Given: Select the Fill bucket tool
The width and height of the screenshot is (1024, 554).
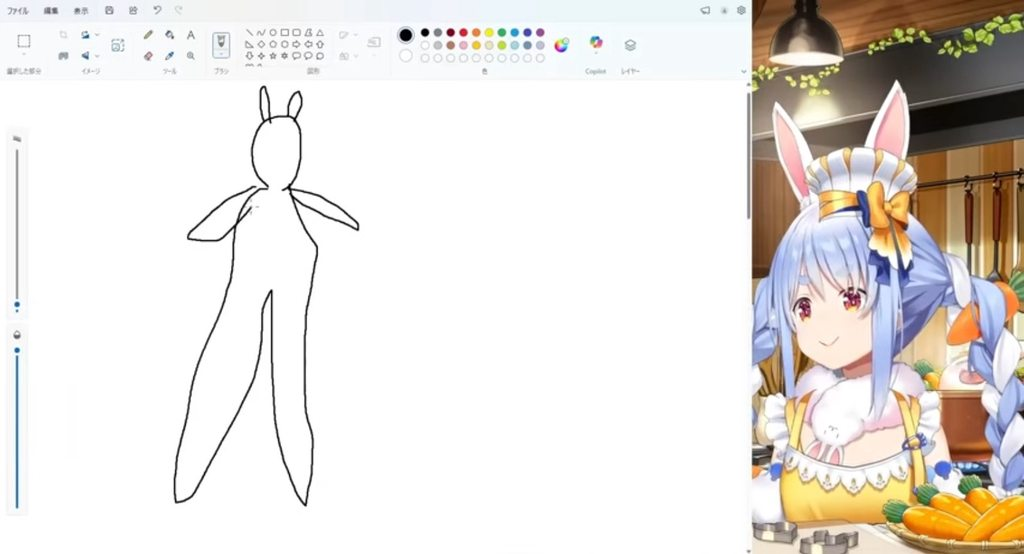Looking at the screenshot, I should point(170,35).
